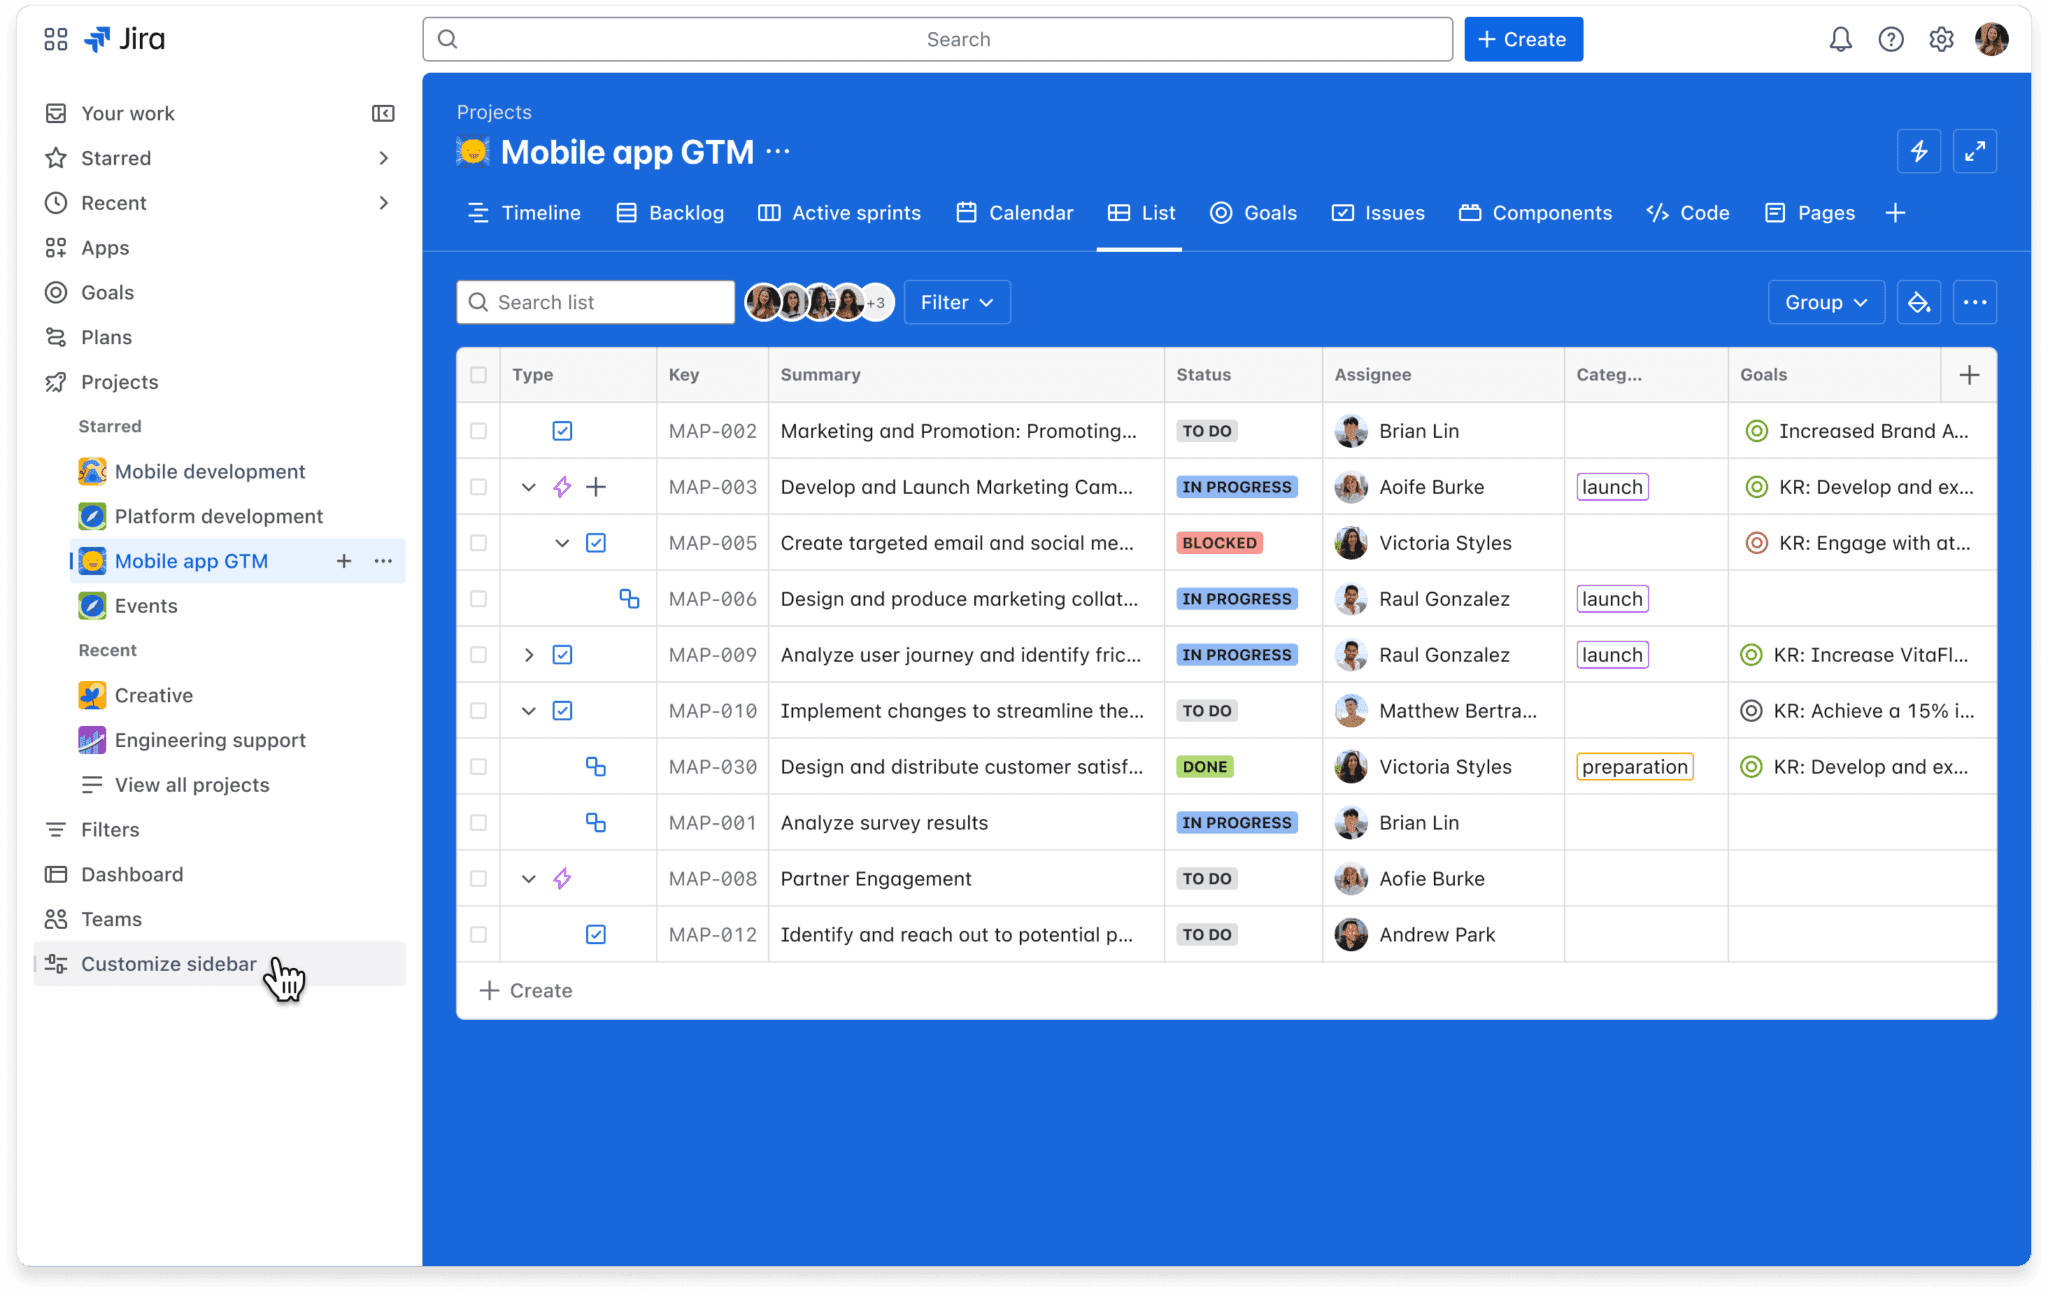The image size is (2048, 1294).
Task: Click the lightning automation icon in the project header
Action: click(x=1919, y=151)
